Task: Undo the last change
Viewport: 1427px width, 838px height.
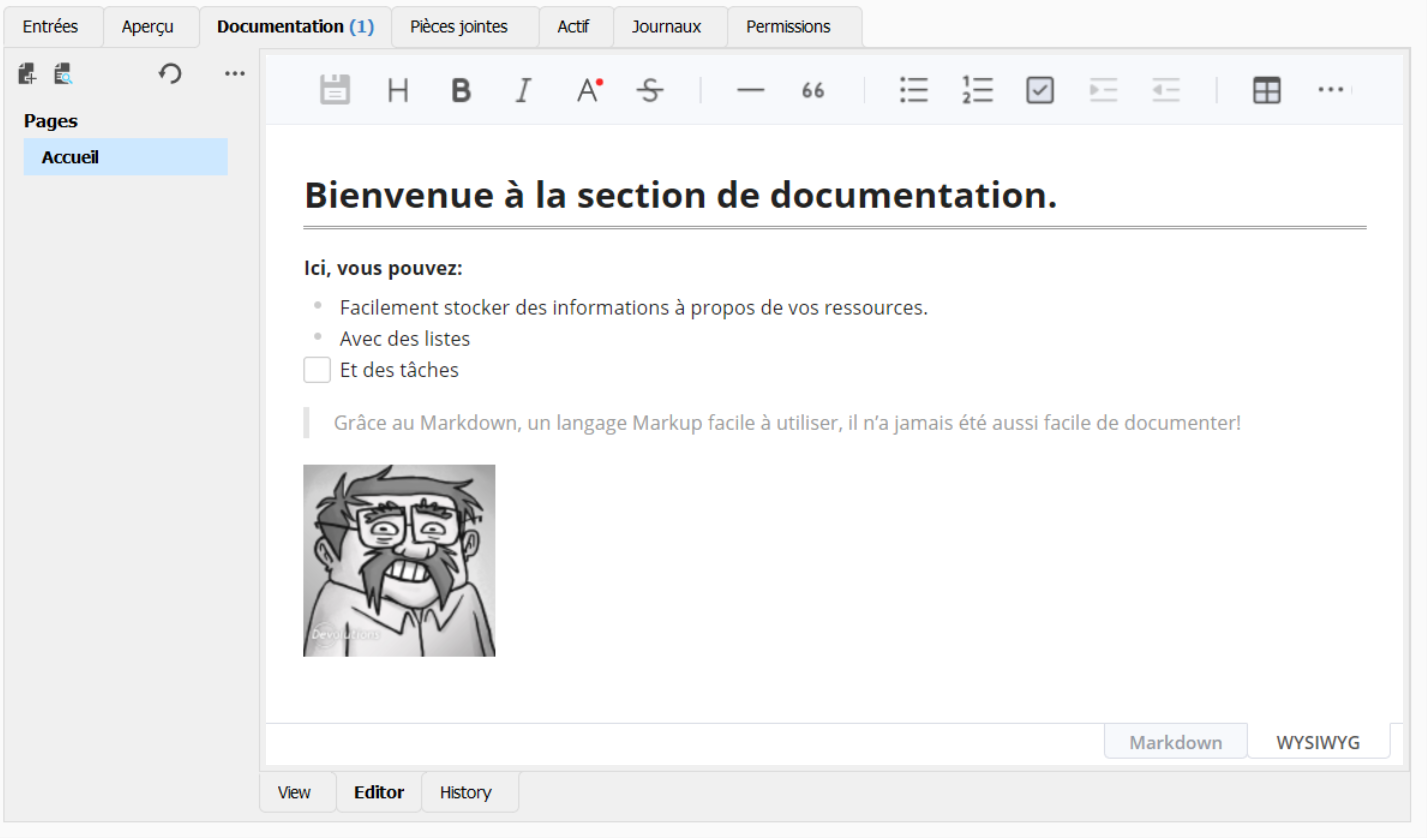Action: tap(169, 73)
